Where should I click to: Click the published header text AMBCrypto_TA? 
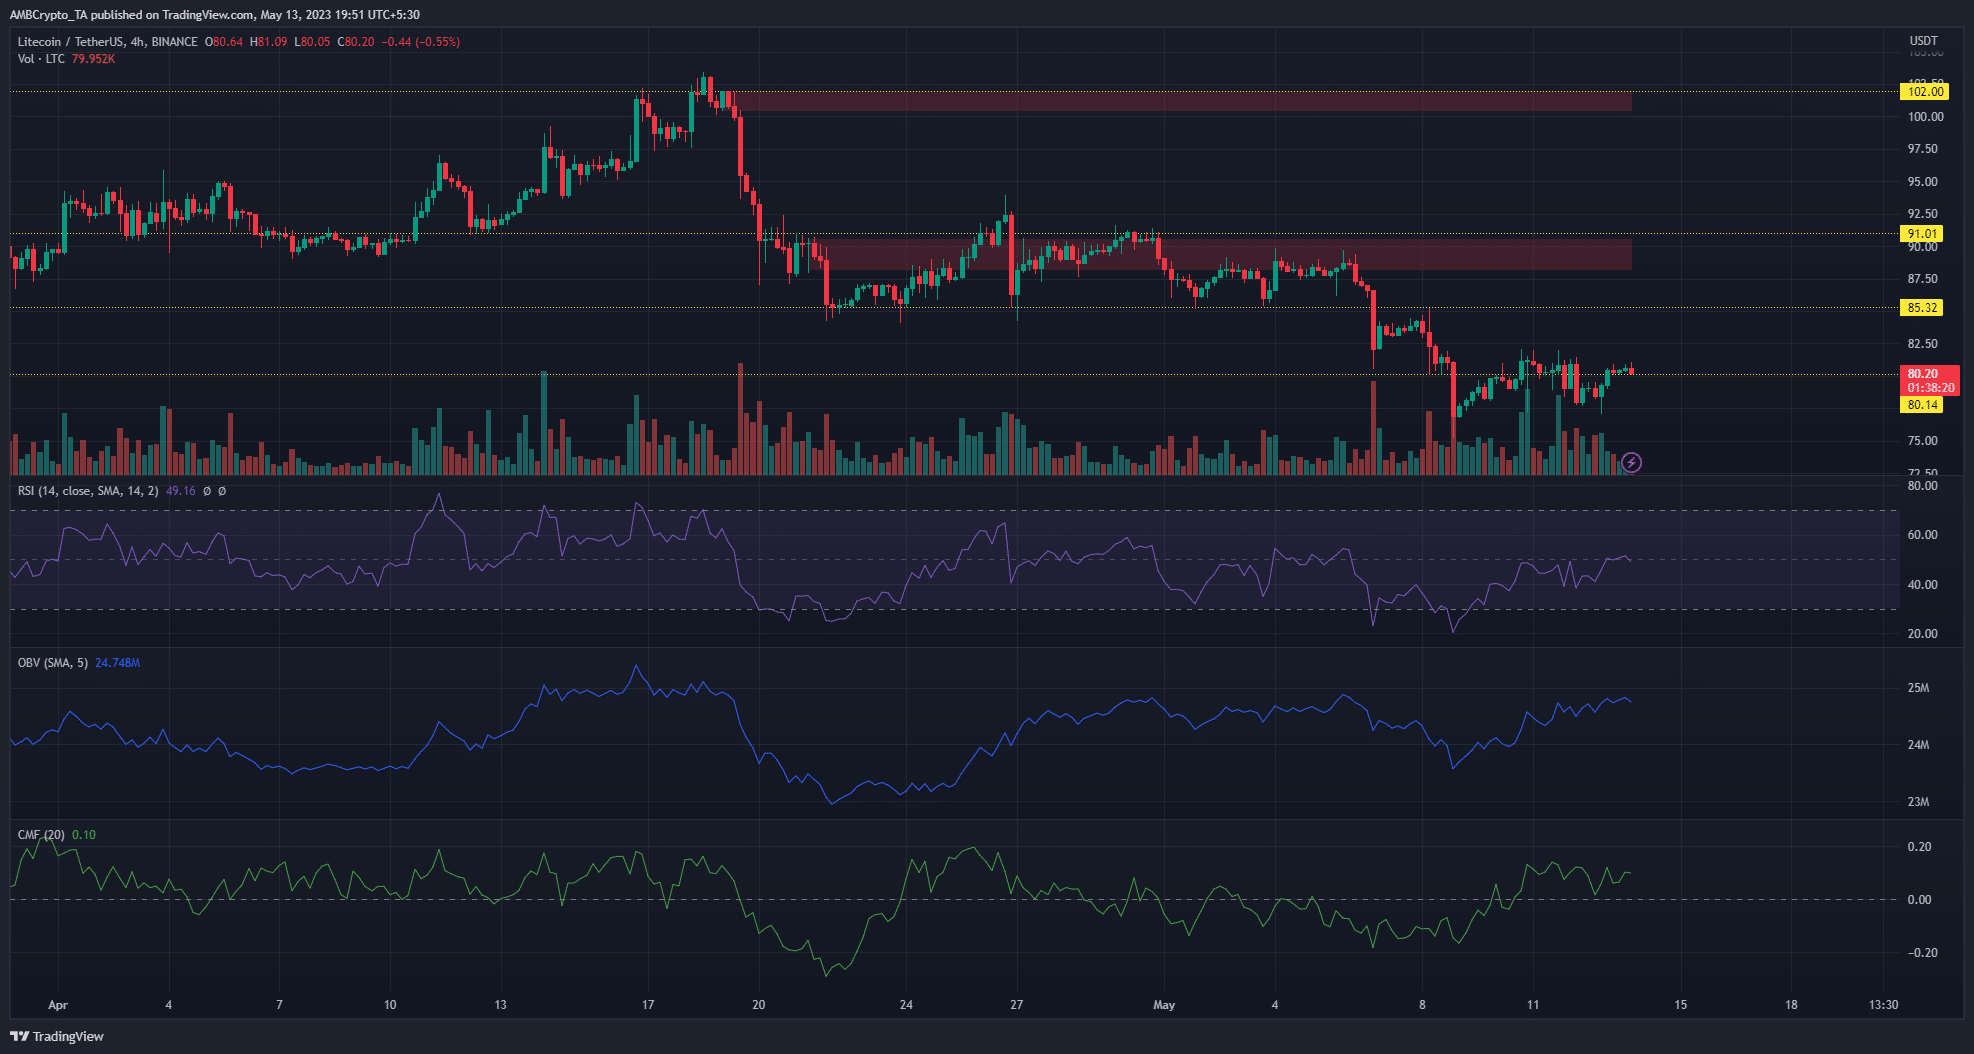pyautogui.click(x=49, y=15)
